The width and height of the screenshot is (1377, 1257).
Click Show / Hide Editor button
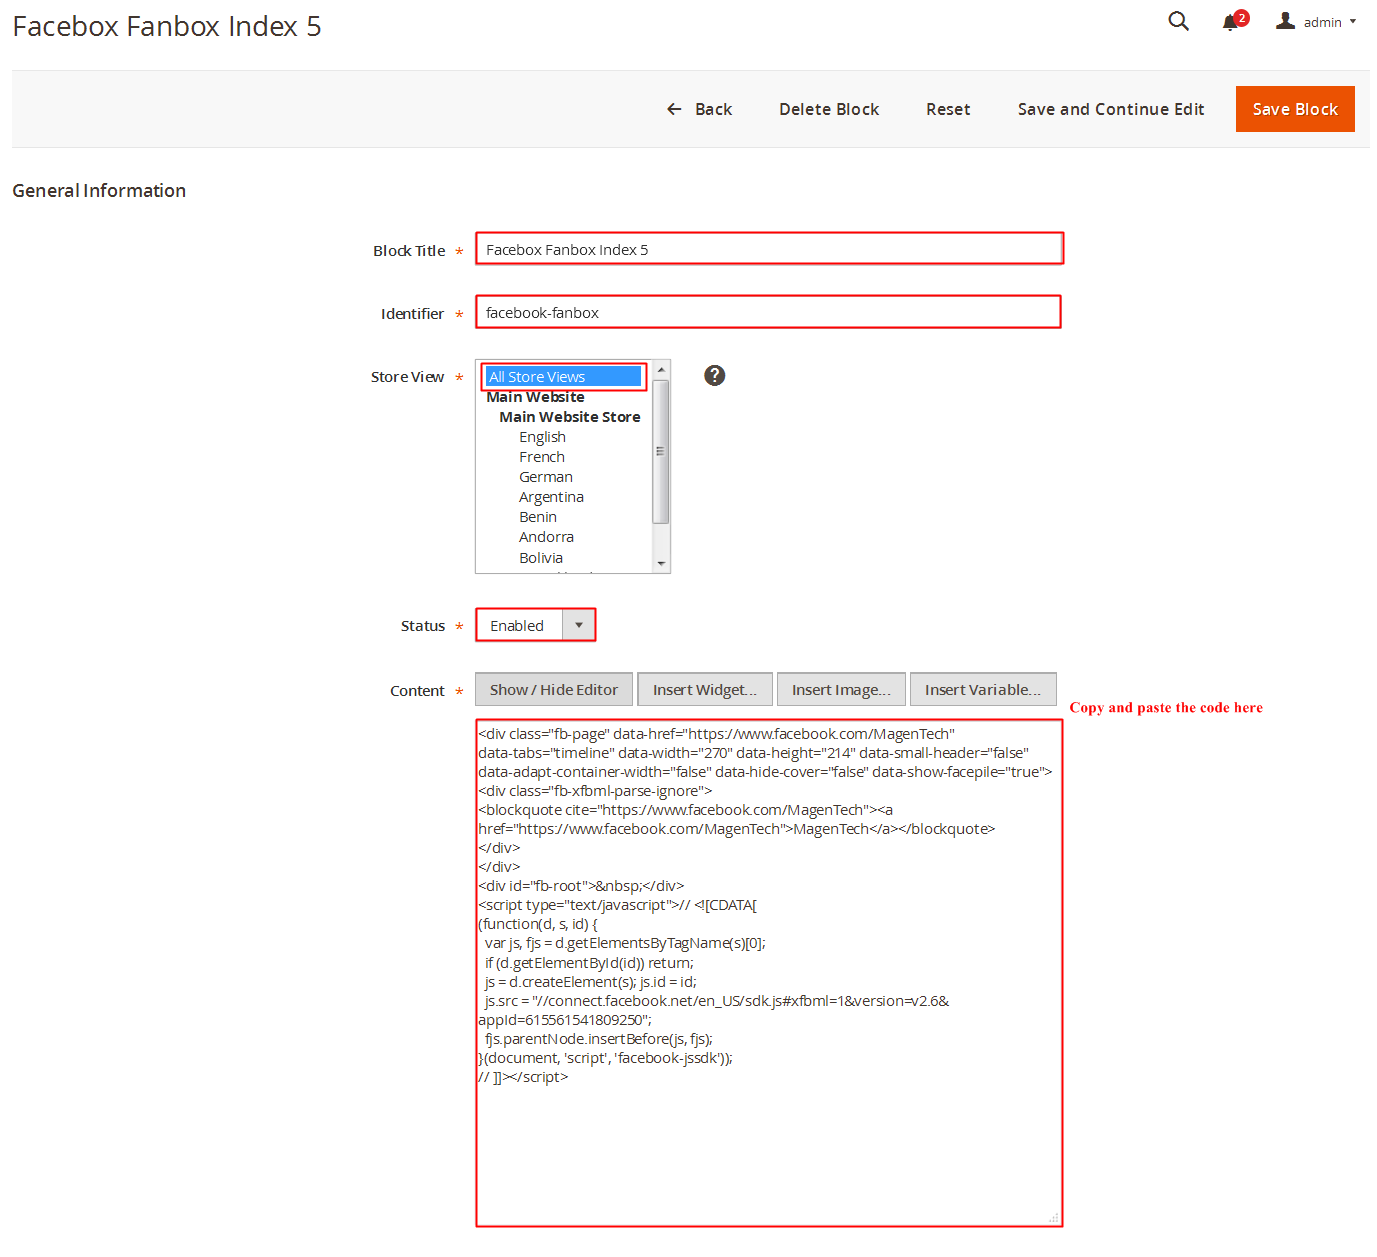pyautogui.click(x=554, y=689)
